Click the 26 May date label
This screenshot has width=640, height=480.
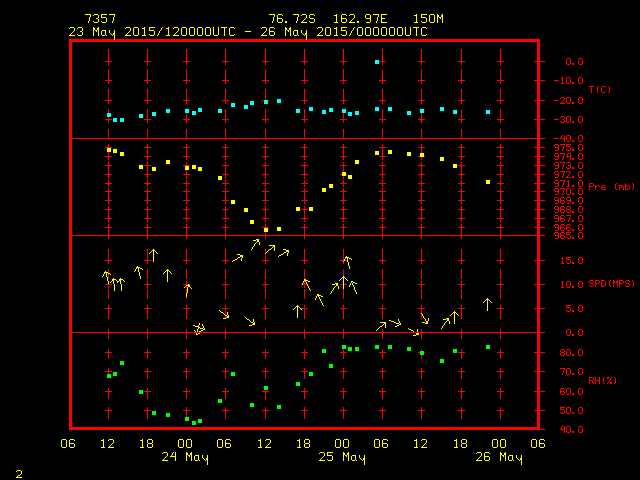[x=497, y=457]
